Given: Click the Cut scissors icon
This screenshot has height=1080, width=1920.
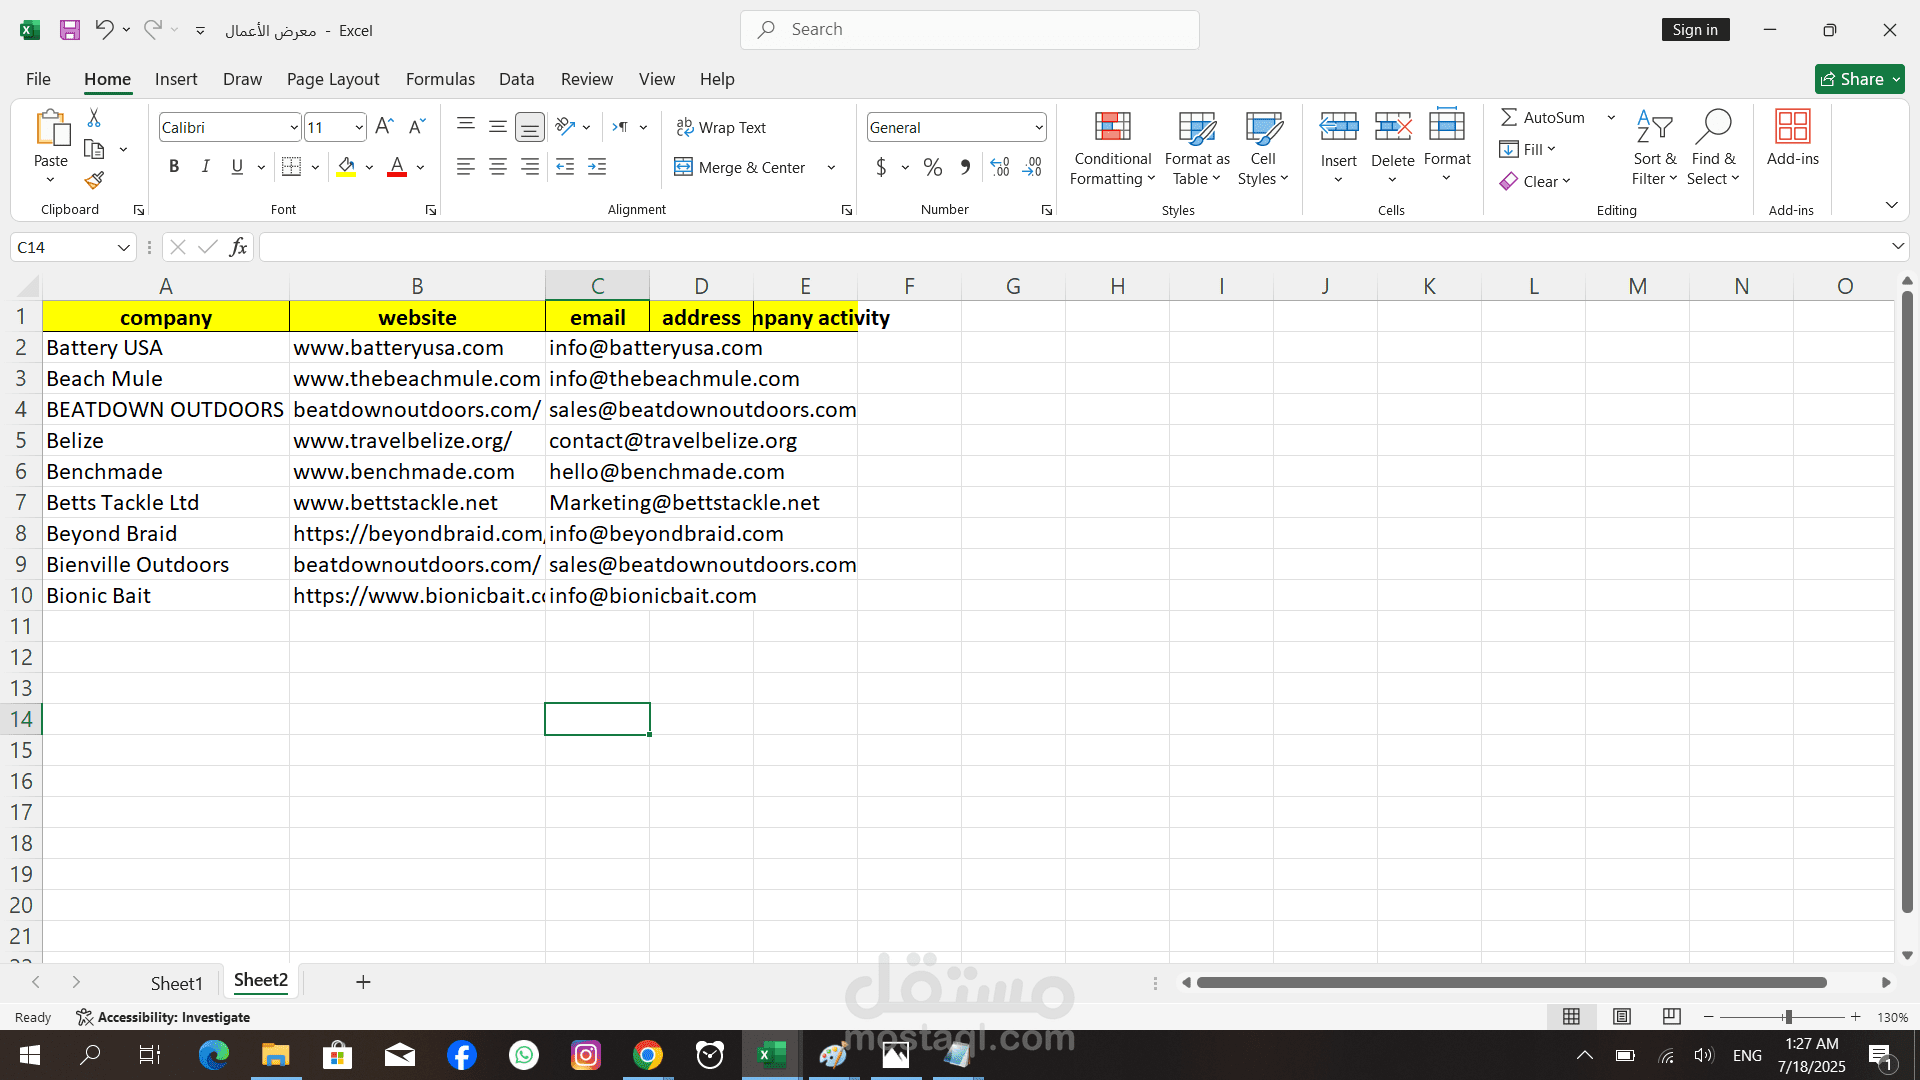Looking at the screenshot, I should tap(94, 118).
